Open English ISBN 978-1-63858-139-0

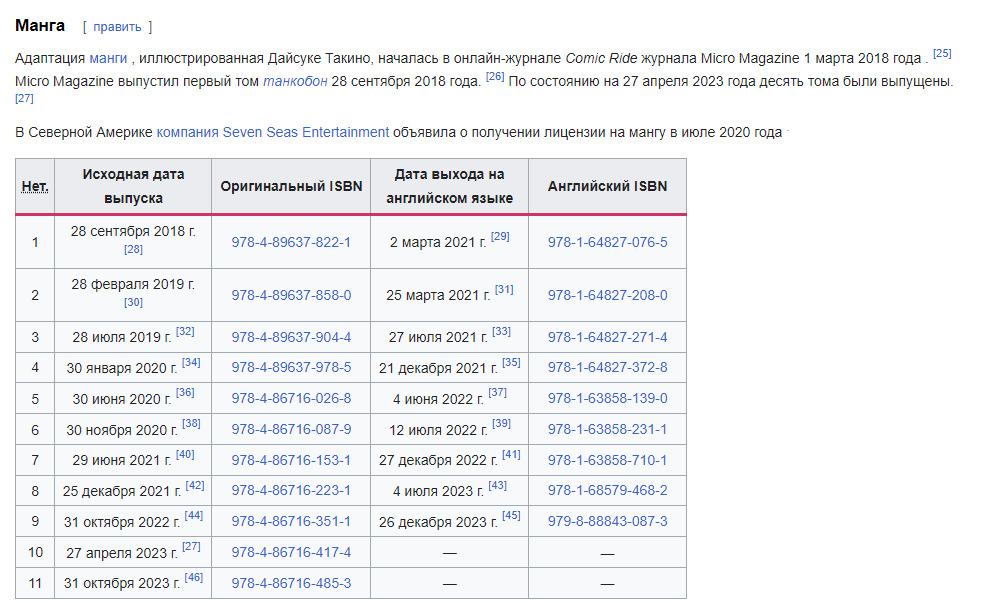tap(607, 398)
